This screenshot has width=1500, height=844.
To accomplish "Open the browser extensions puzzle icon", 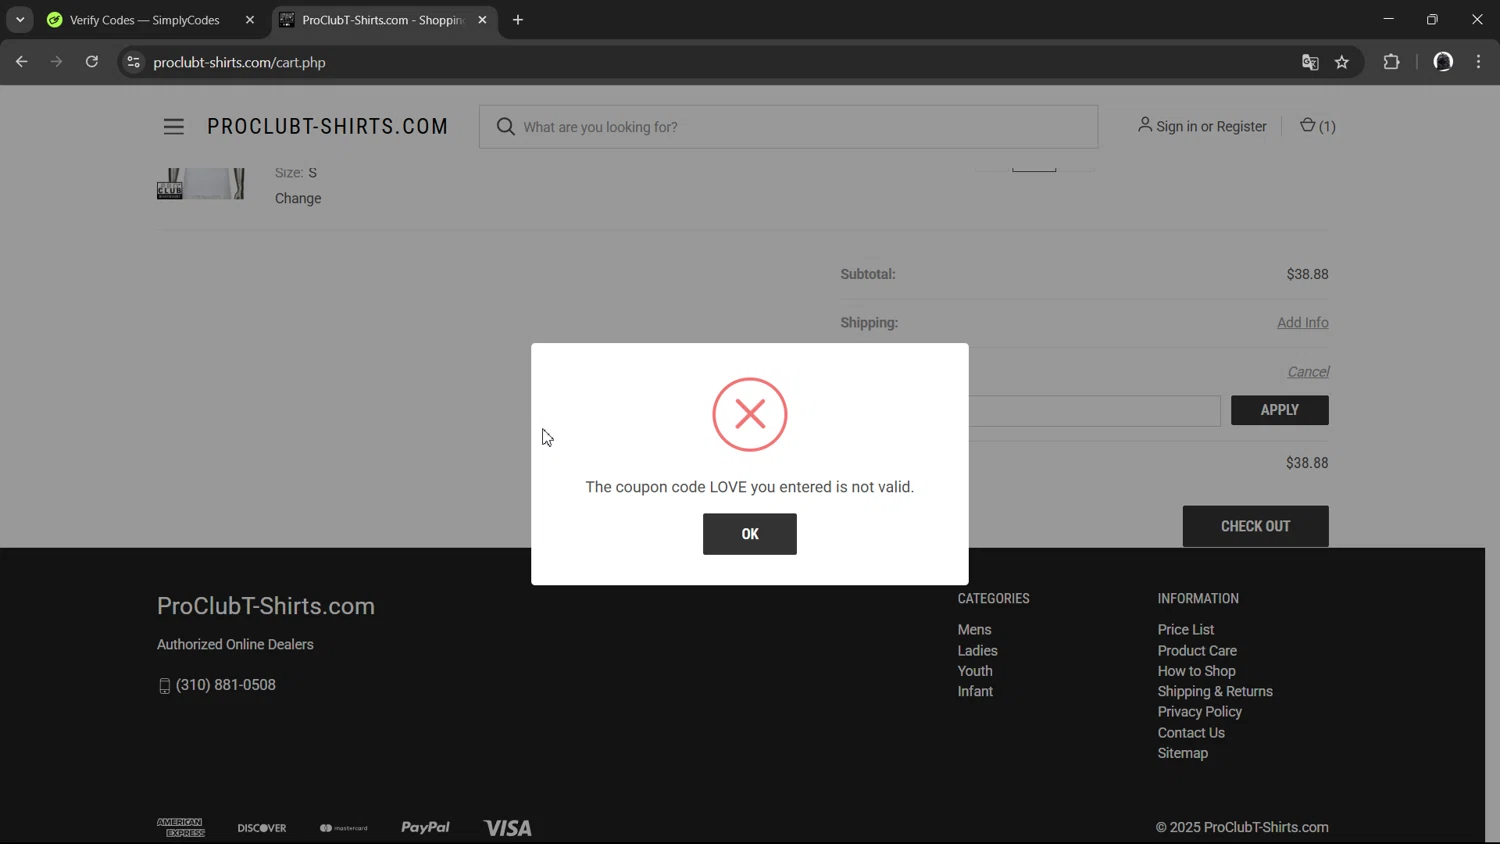I will 1391,62.
